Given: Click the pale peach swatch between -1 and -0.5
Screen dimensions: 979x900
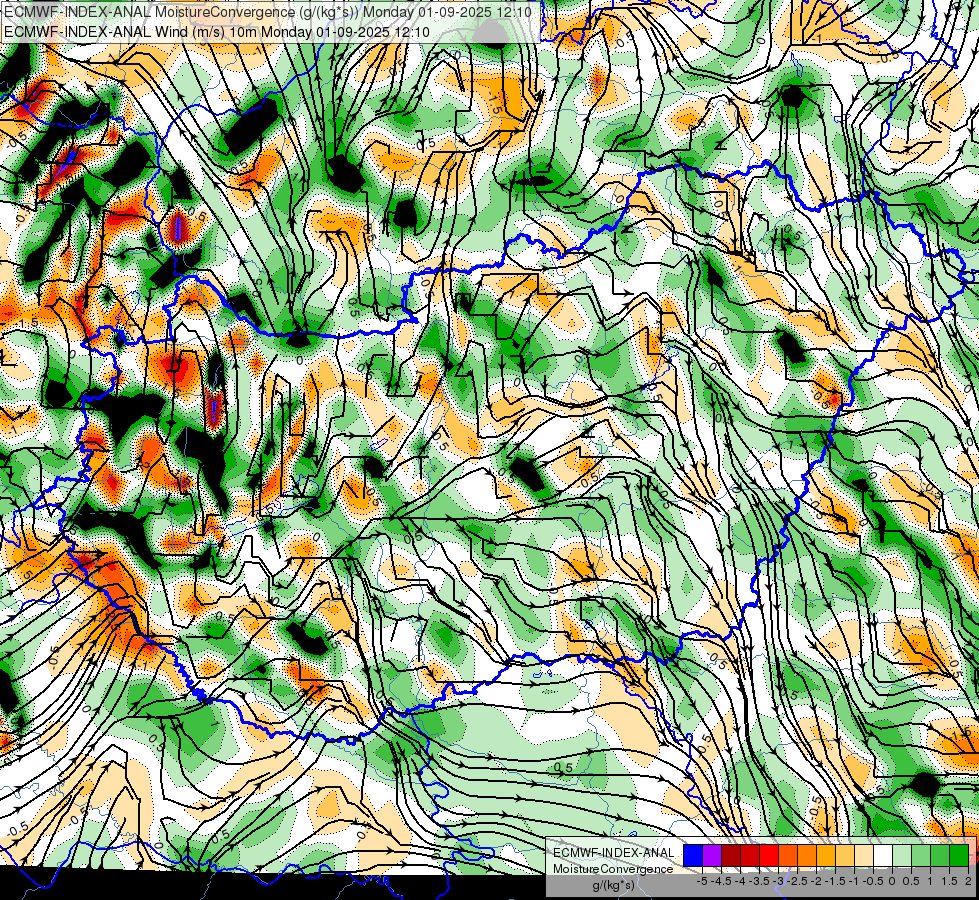Looking at the screenshot, I should [x=864, y=855].
